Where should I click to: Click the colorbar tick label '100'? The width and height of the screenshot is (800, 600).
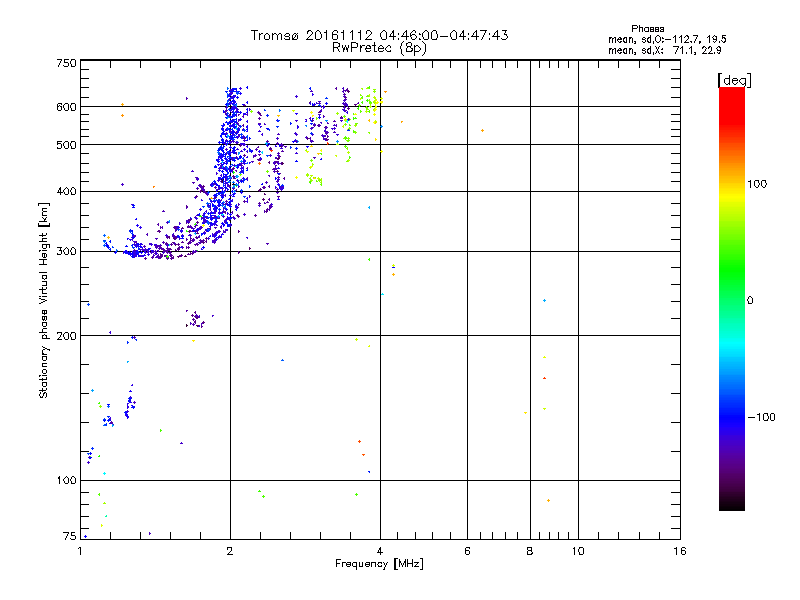757,184
